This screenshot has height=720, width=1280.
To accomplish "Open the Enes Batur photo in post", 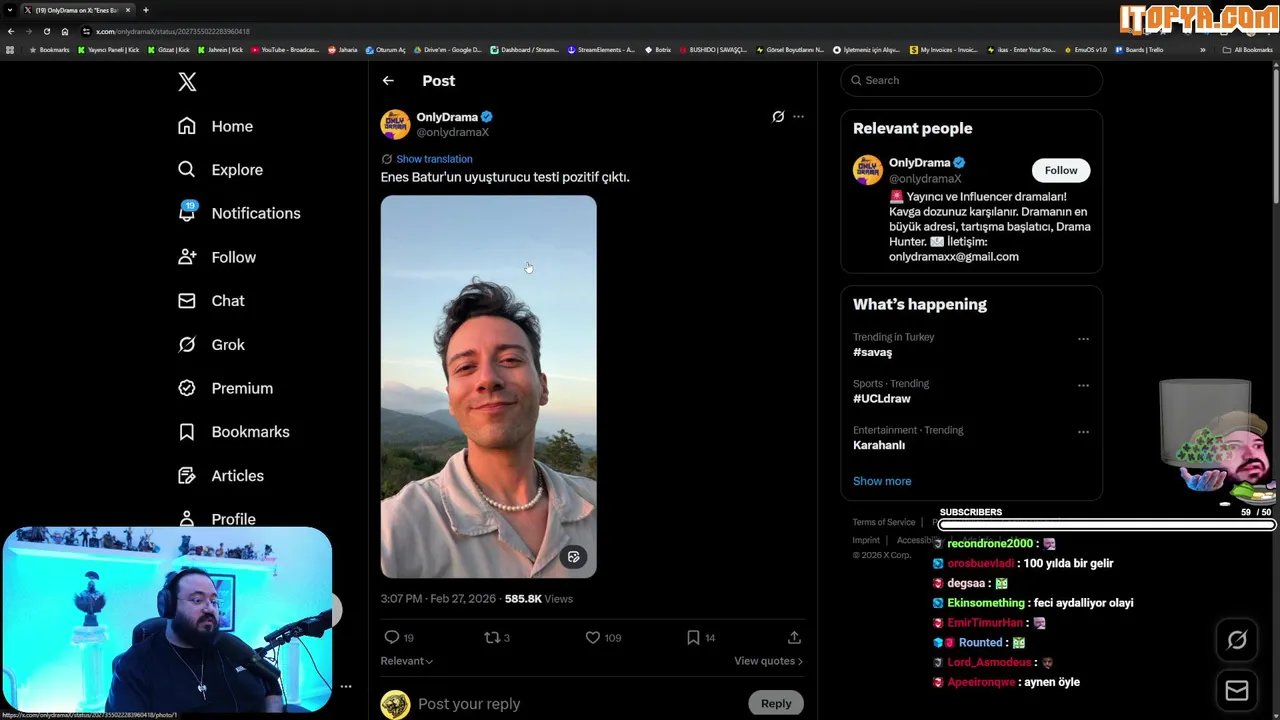I will coord(488,386).
